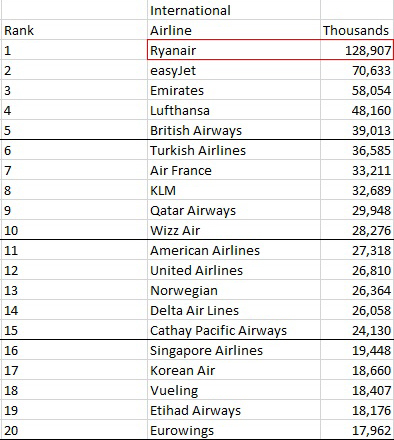Click the Qatar Airways value 29,948

click(357, 210)
